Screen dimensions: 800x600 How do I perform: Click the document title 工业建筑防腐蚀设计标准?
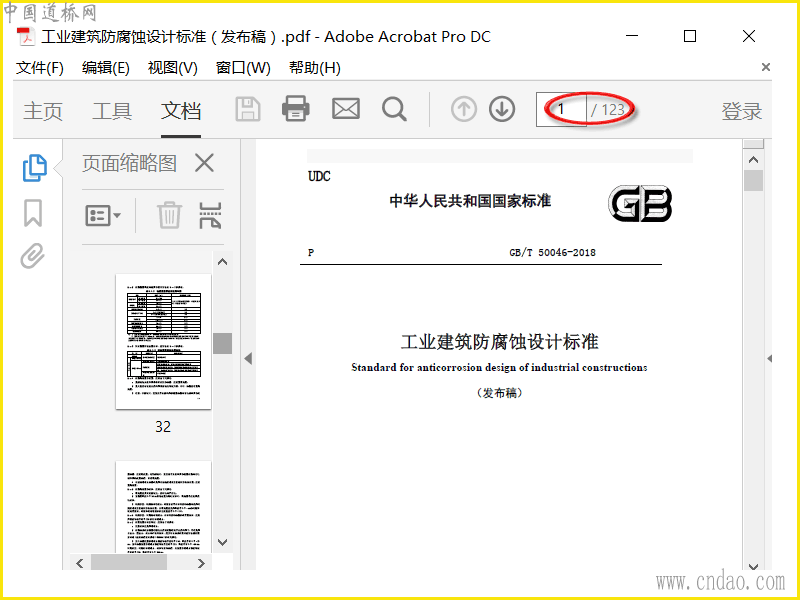[x=499, y=342]
